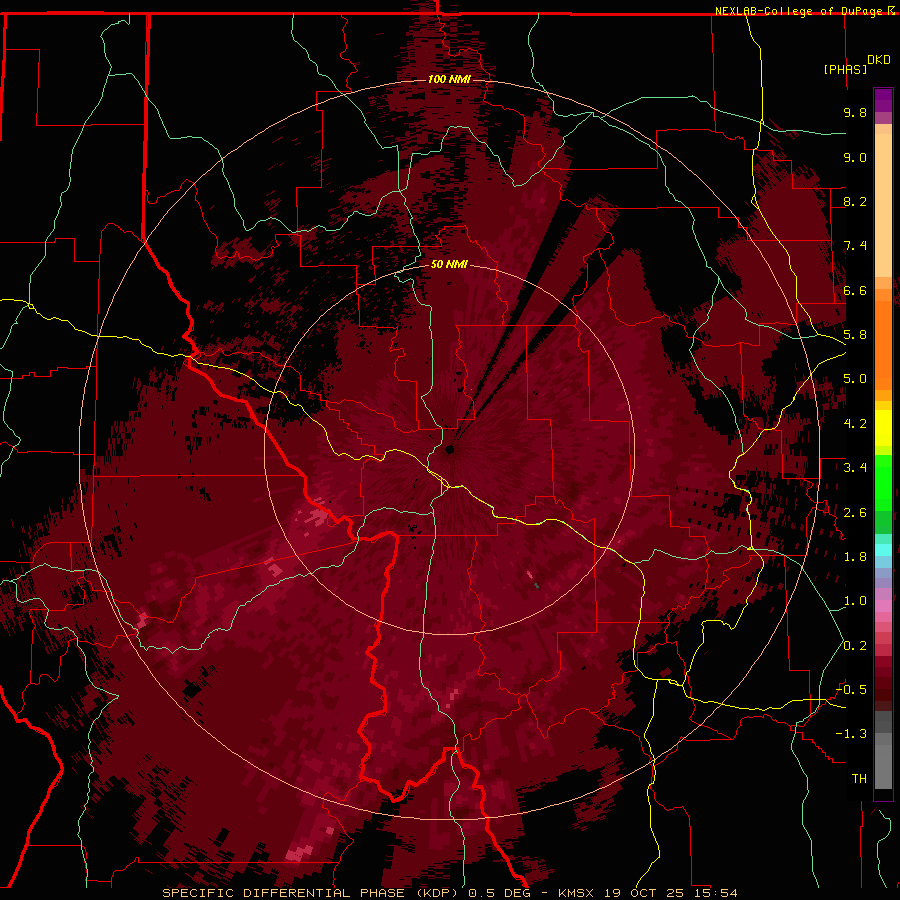Click the -0.5 legend value
Screen dimensions: 900x900
(851, 690)
